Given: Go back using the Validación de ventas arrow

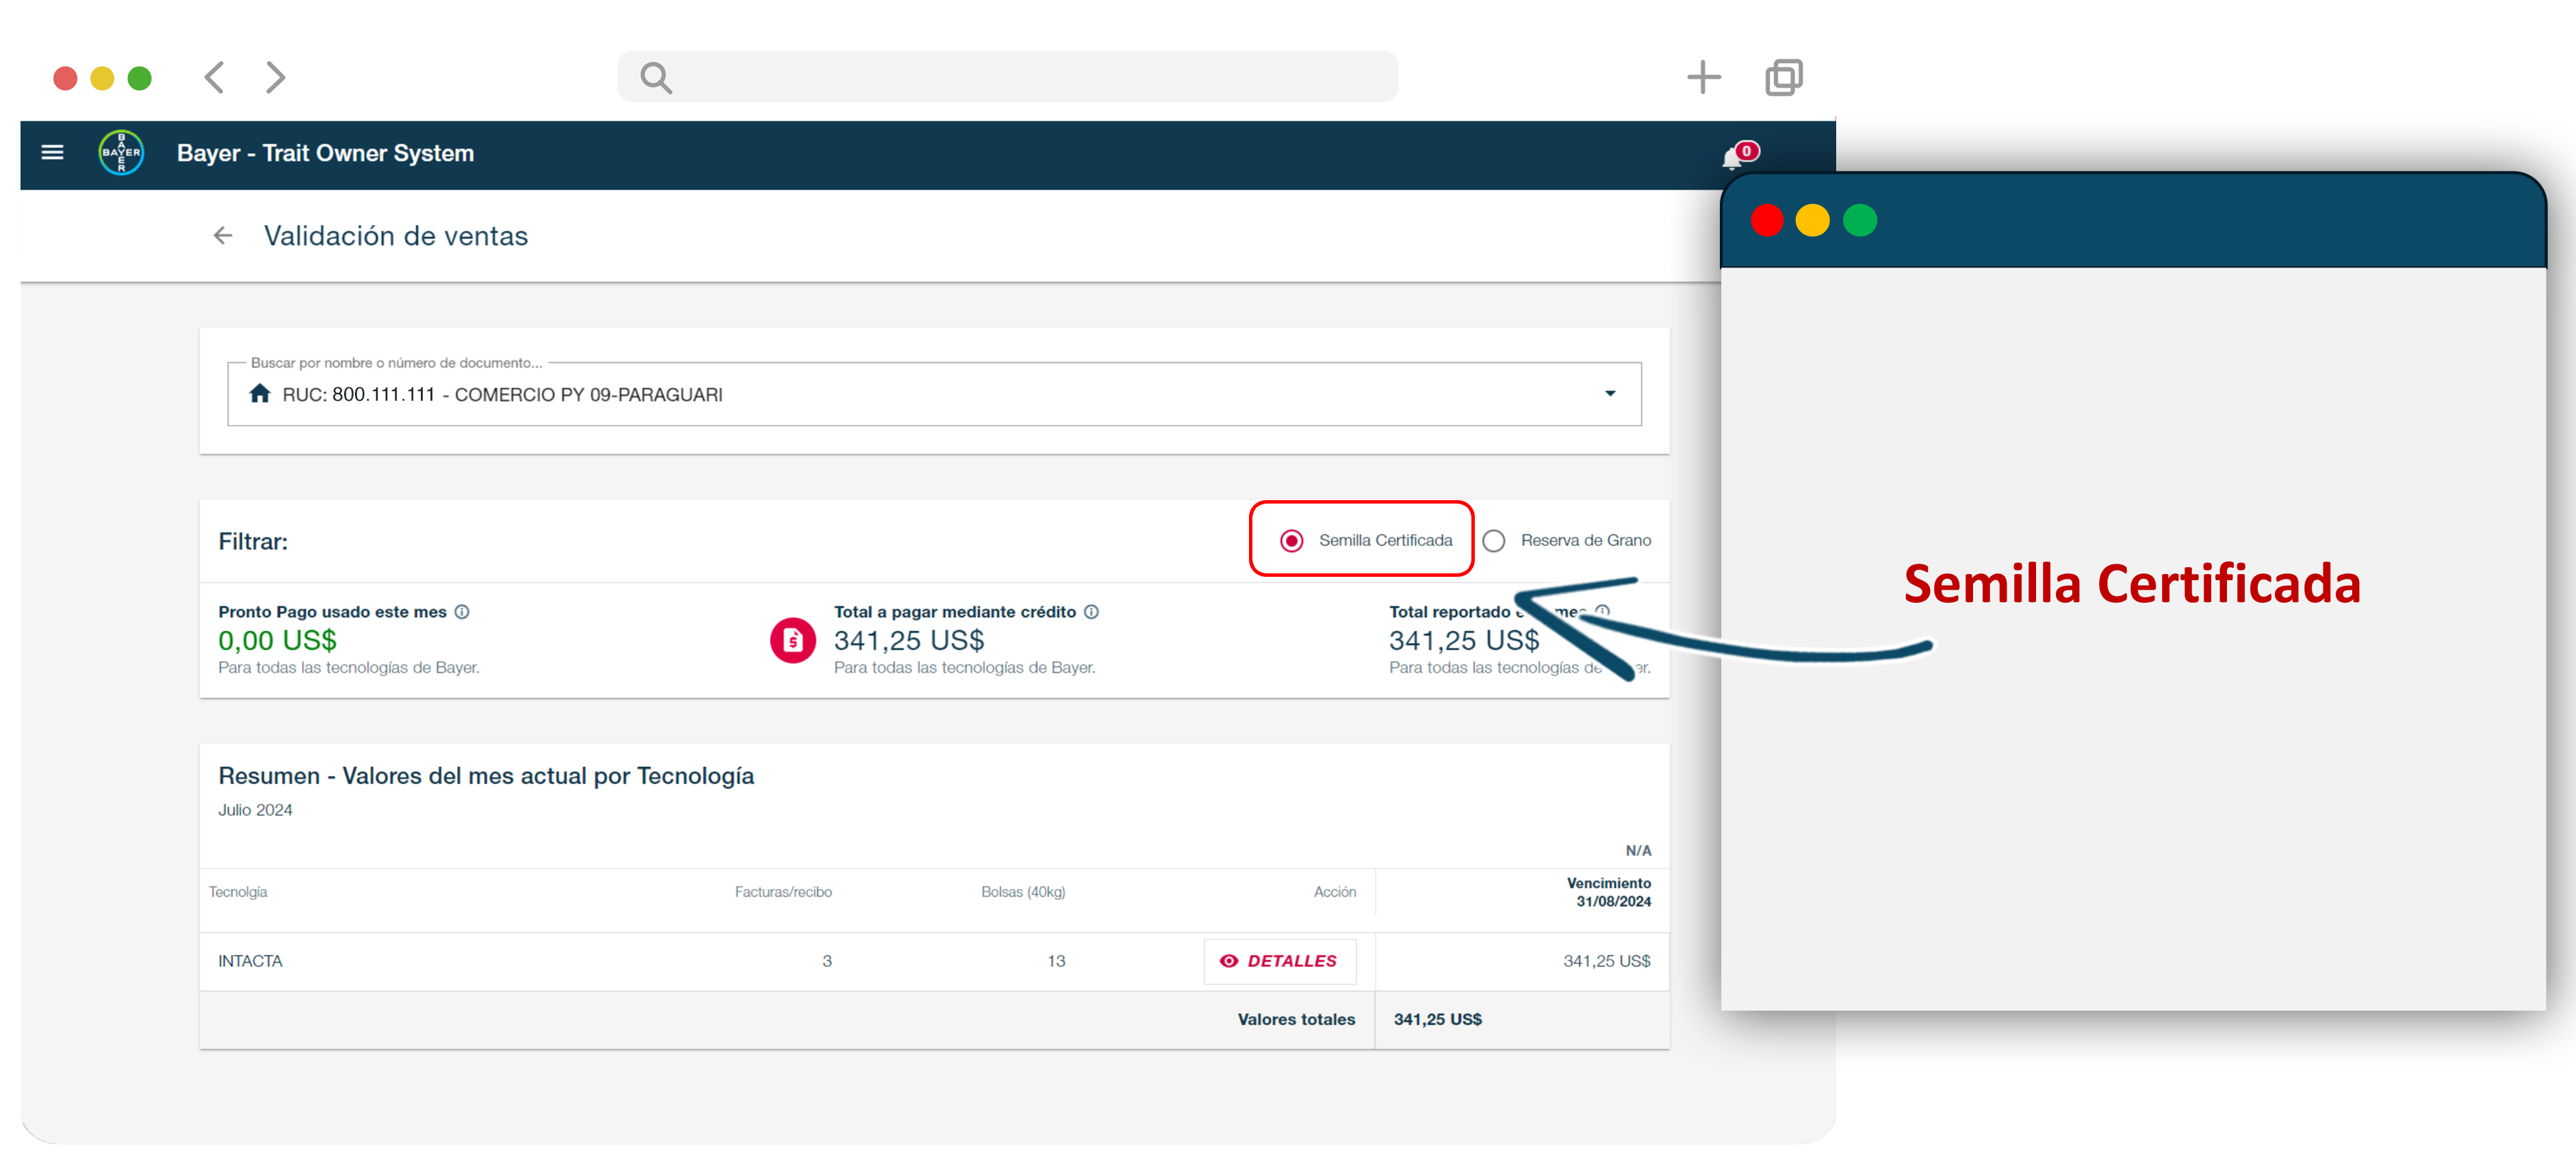Looking at the screenshot, I should coord(222,236).
